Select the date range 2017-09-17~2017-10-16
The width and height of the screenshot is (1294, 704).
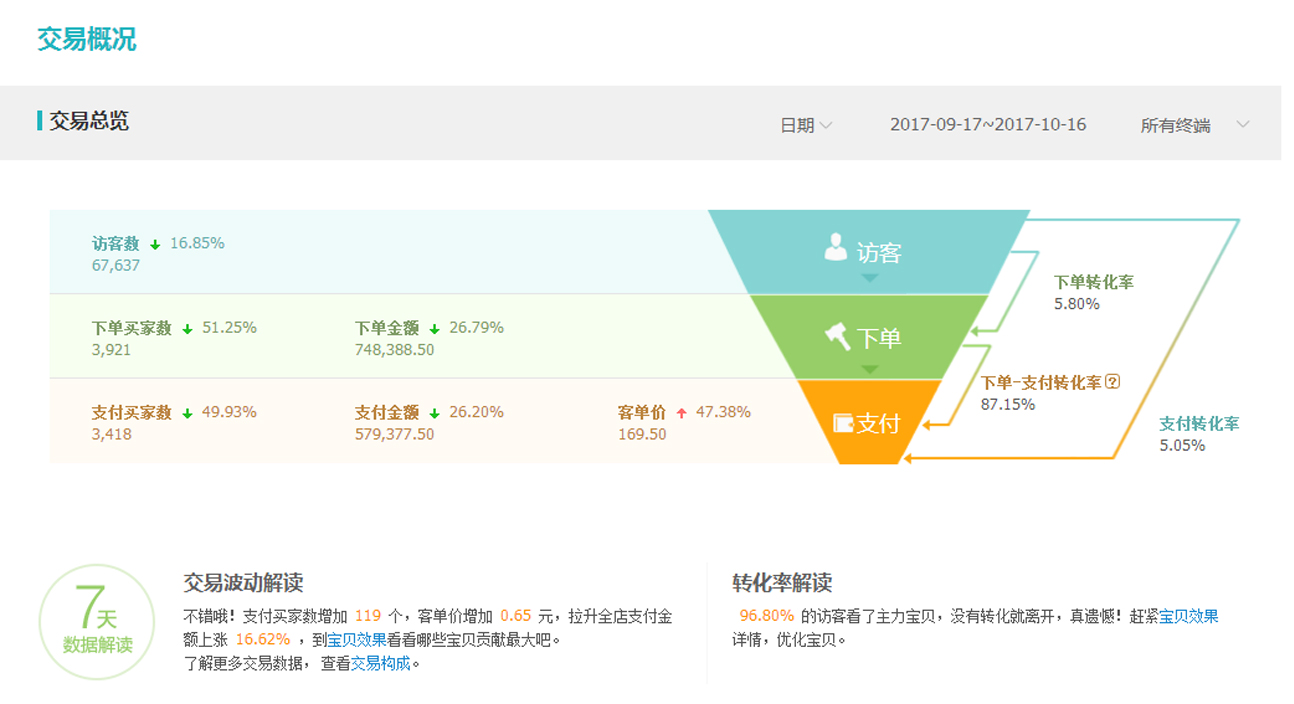coord(988,125)
